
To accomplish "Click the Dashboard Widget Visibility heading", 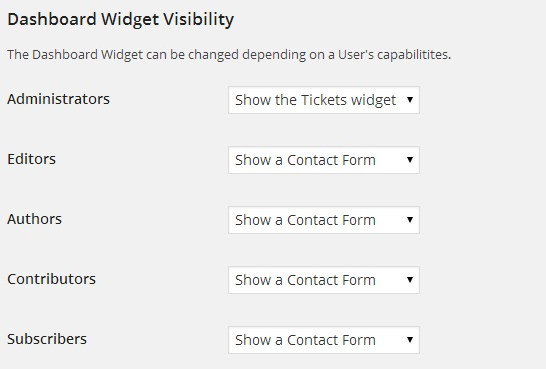I will point(120,19).
